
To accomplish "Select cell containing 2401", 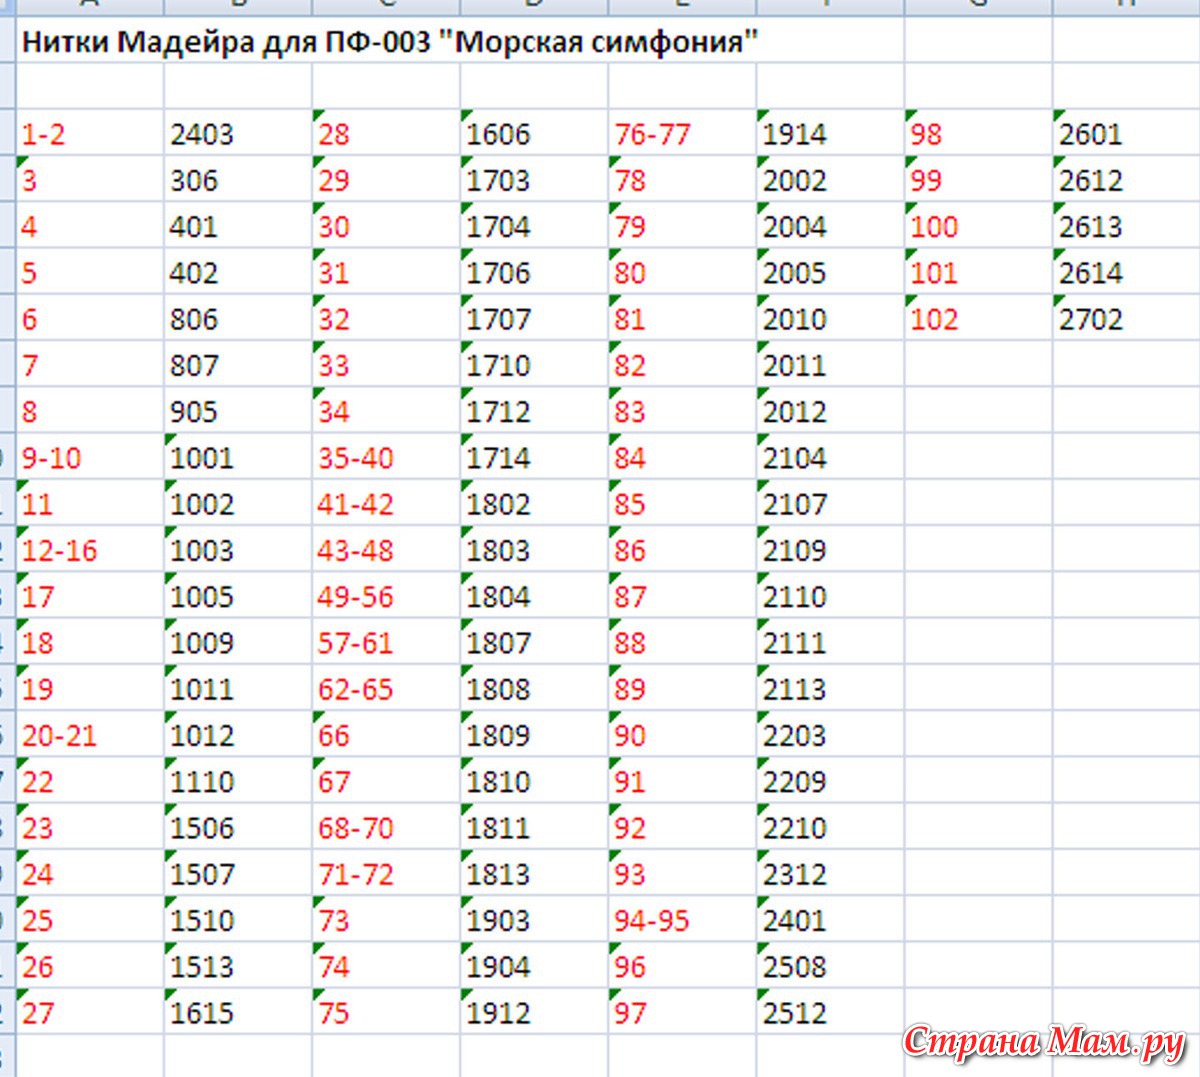I will click(830, 920).
